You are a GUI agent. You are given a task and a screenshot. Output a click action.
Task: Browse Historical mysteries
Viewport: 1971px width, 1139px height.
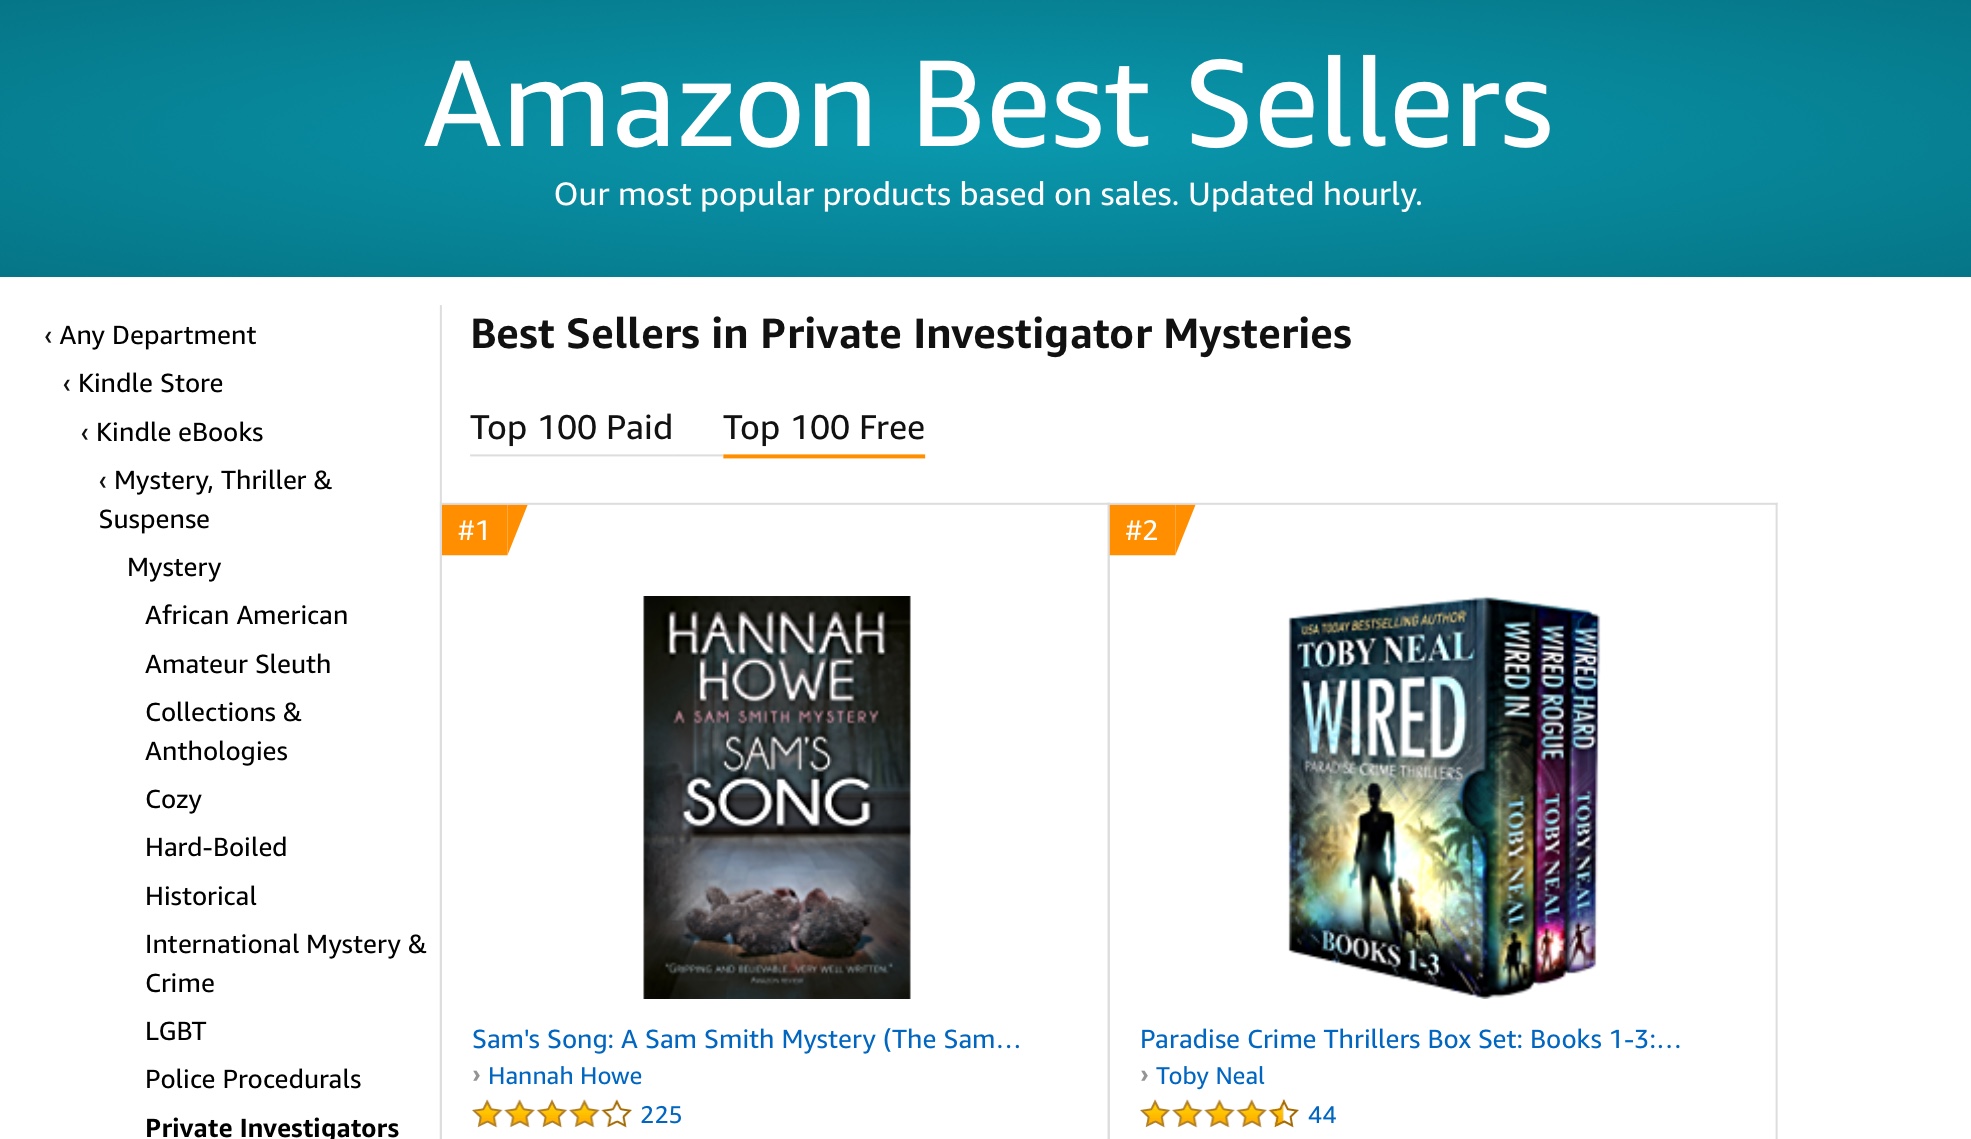pyautogui.click(x=201, y=896)
